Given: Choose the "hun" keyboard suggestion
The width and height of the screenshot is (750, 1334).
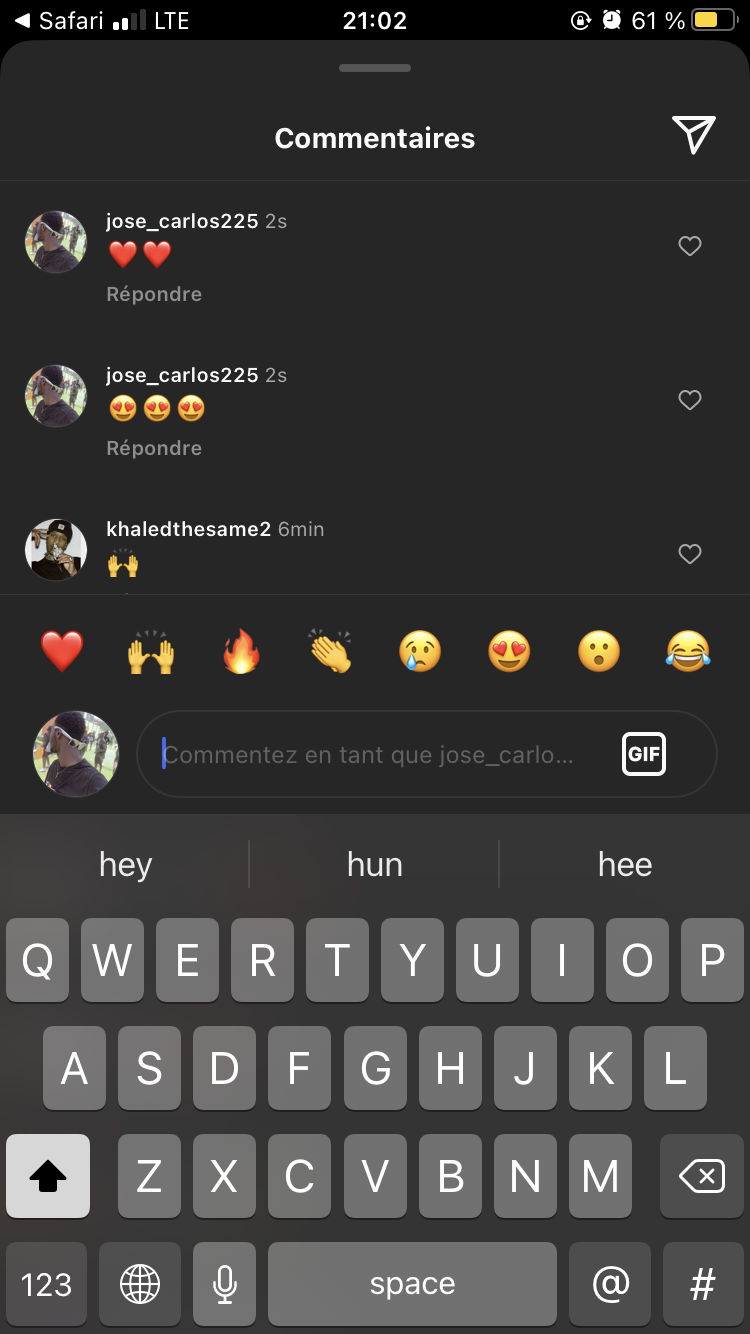Looking at the screenshot, I should click(x=375, y=864).
